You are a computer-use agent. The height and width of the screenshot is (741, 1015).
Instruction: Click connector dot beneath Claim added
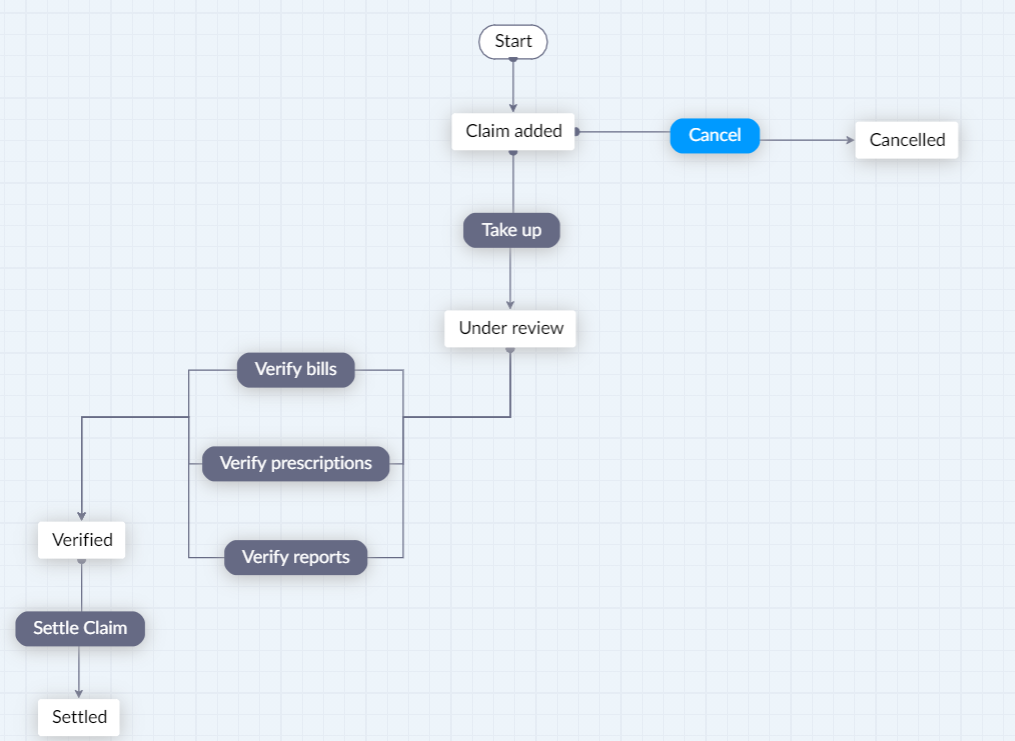click(x=513, y=152)
